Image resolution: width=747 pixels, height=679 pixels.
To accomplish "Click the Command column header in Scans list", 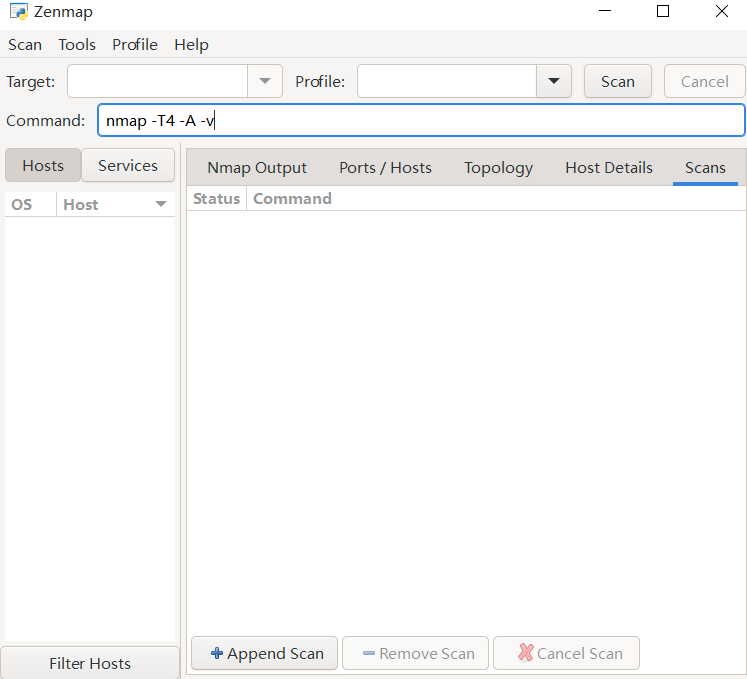I will click(x=496, y=199).
